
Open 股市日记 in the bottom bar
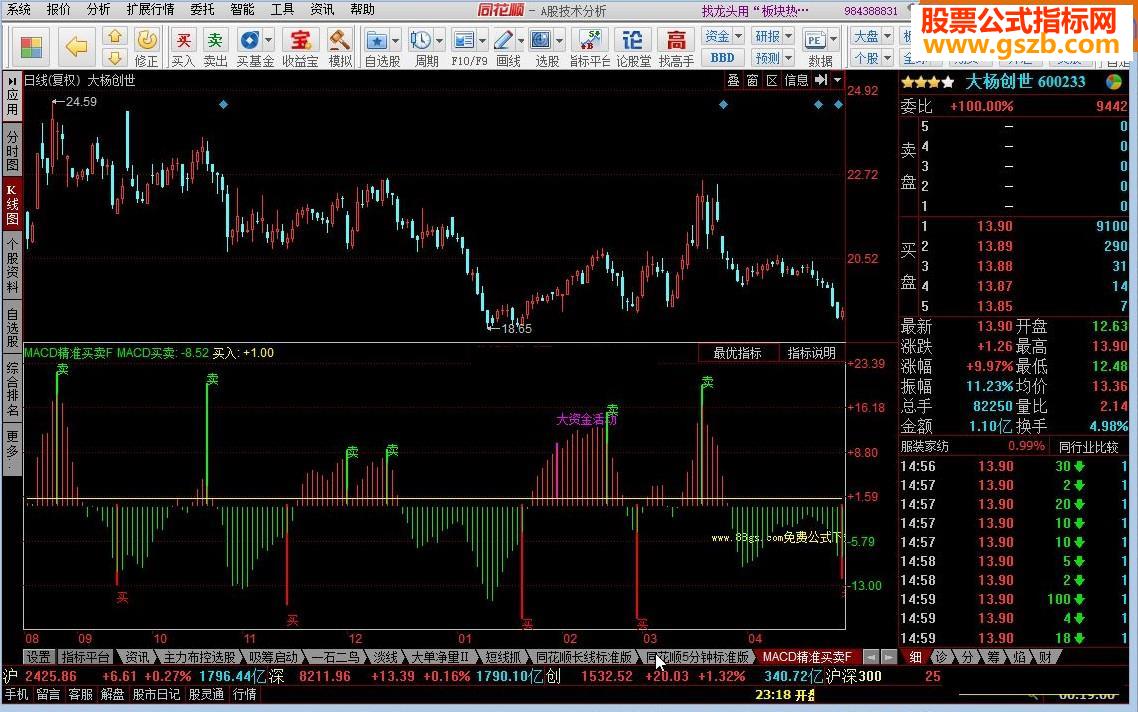(x=156, y=694)
